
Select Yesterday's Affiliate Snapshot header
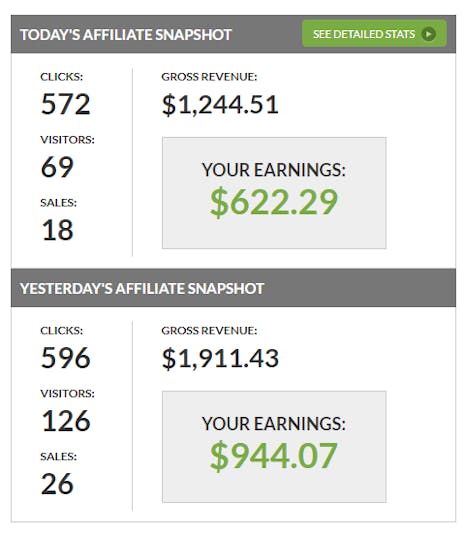142,288
